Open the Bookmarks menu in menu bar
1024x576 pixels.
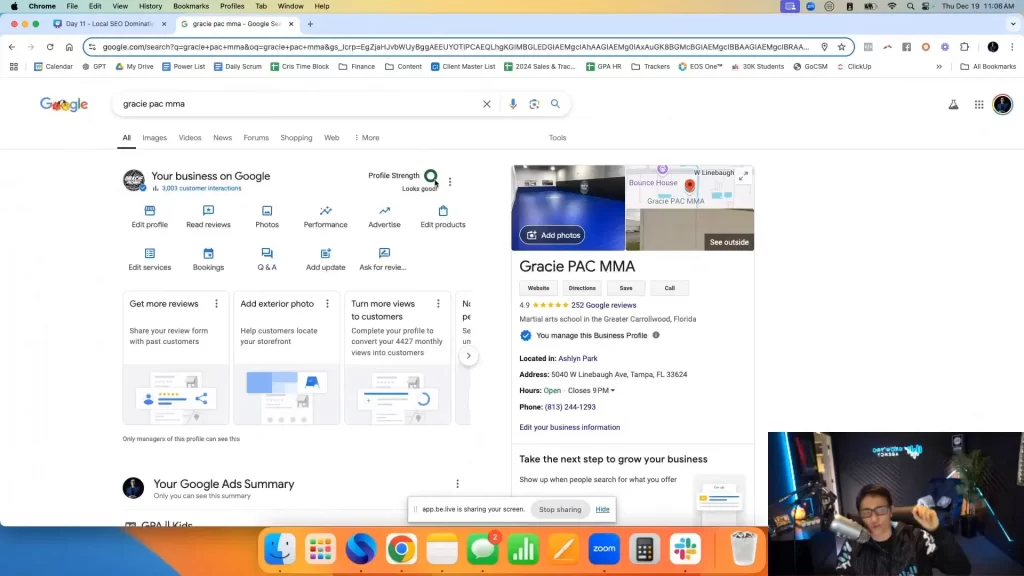[191, 6]
